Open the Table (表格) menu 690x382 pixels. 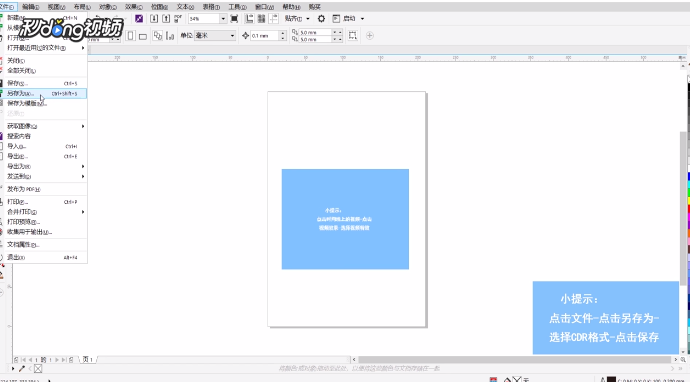coord(211,7)
